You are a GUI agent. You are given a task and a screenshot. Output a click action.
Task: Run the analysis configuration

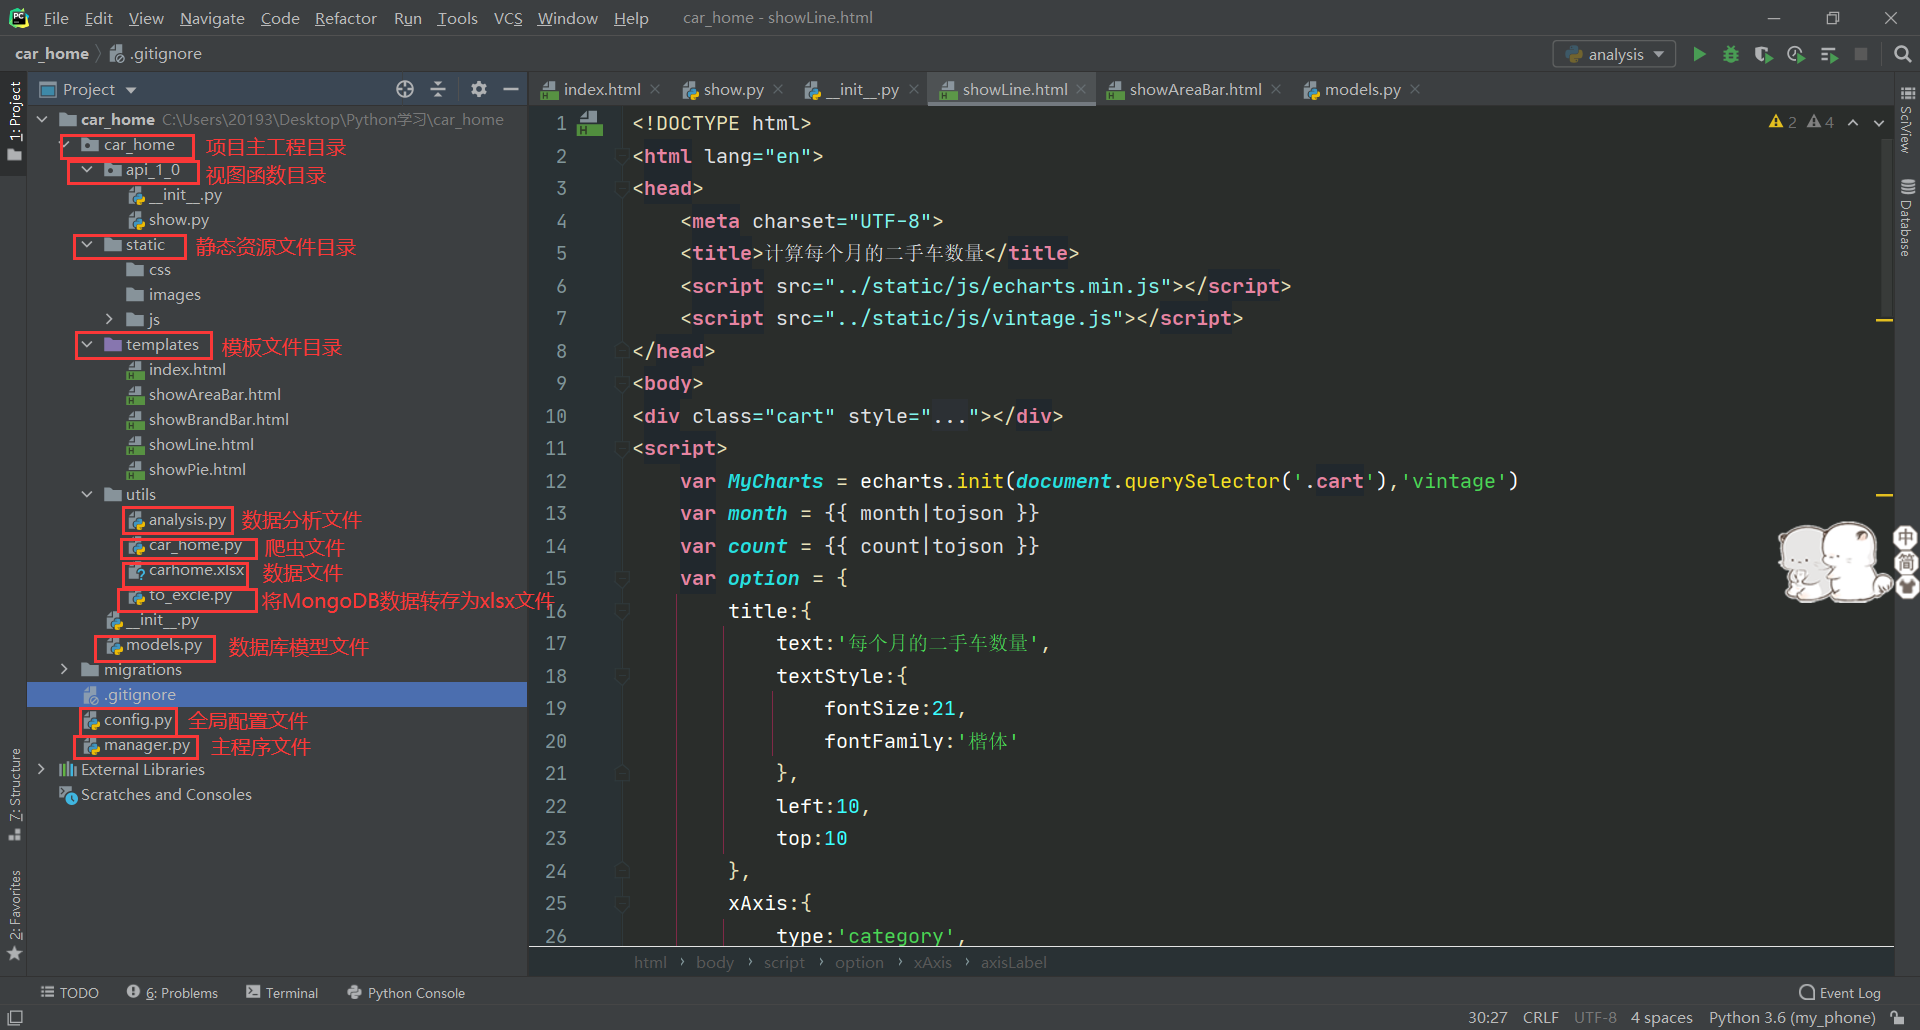point(1699,54)
